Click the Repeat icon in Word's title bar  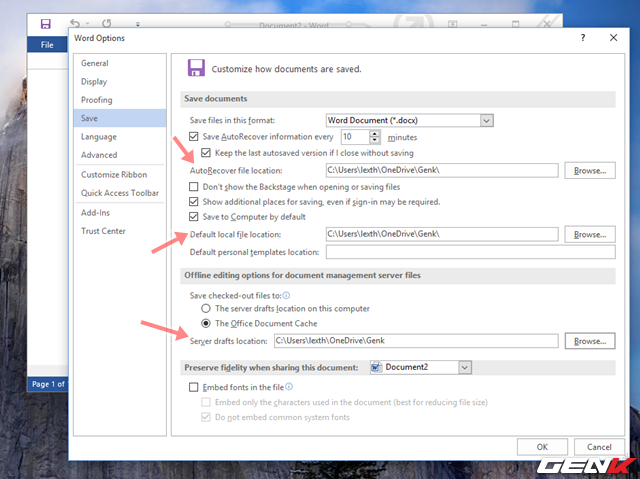[107, 24]
